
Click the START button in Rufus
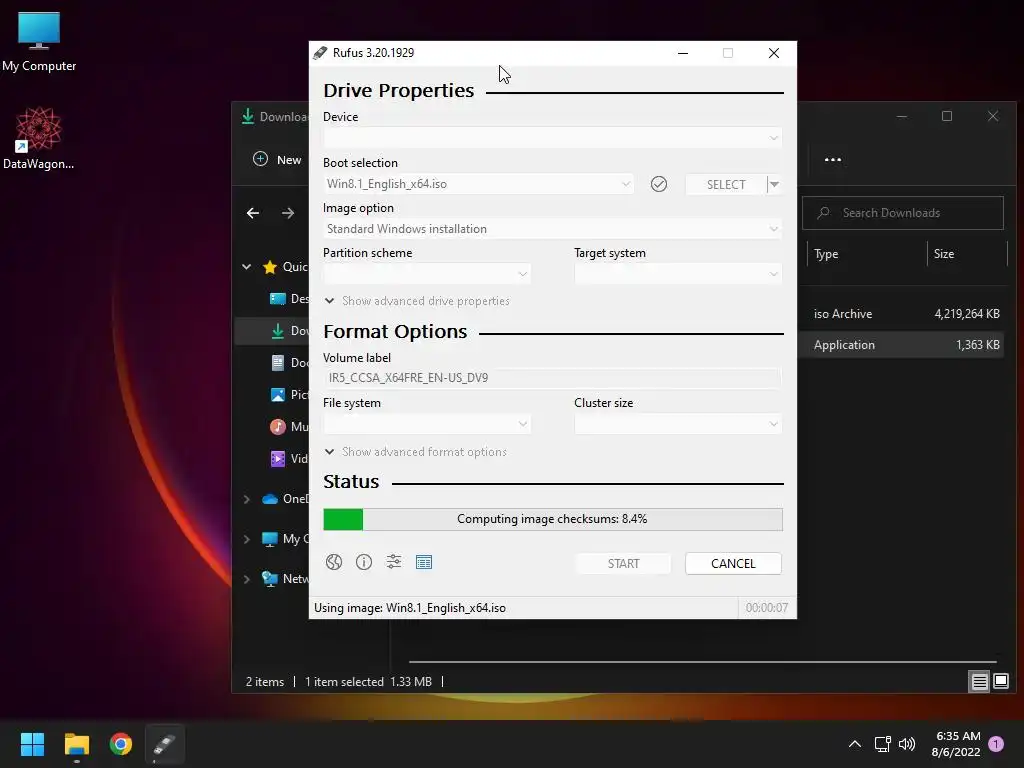pos(623,564)
